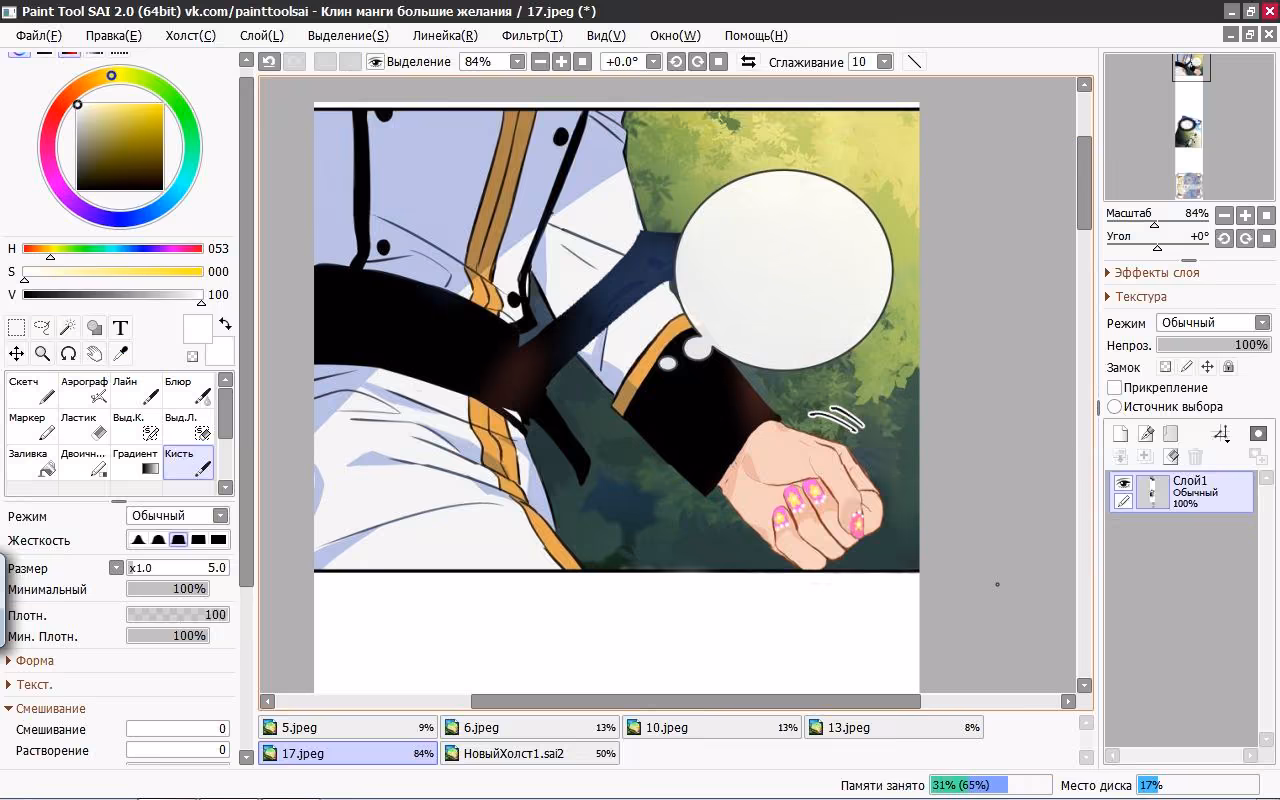
Task: Select the rectangular selection tool
Action: pos(17,328)
